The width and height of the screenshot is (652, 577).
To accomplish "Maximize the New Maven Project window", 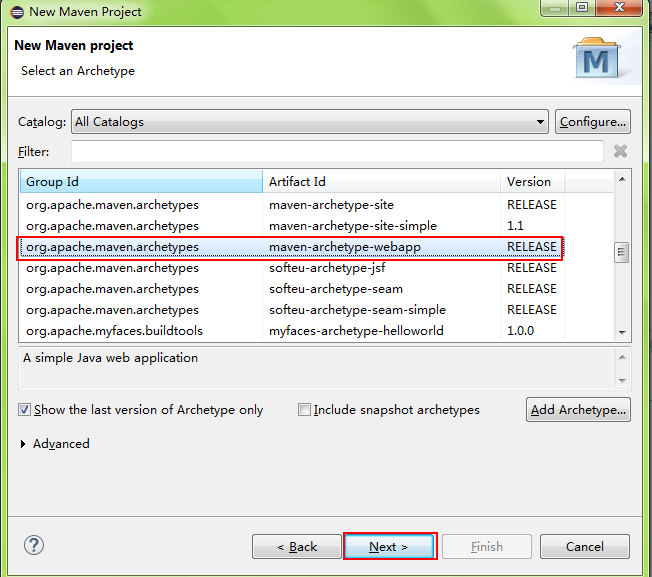I will tap(582, 7).
